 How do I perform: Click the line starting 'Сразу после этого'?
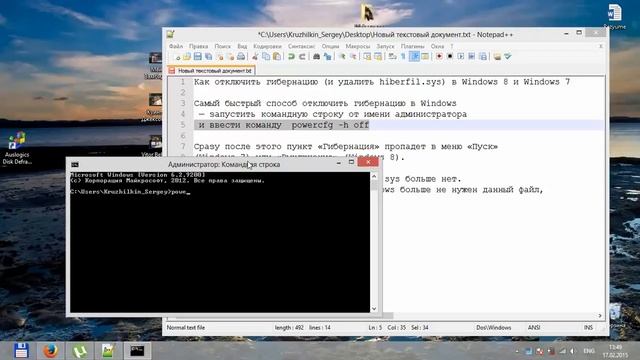(x=346, y=147)
